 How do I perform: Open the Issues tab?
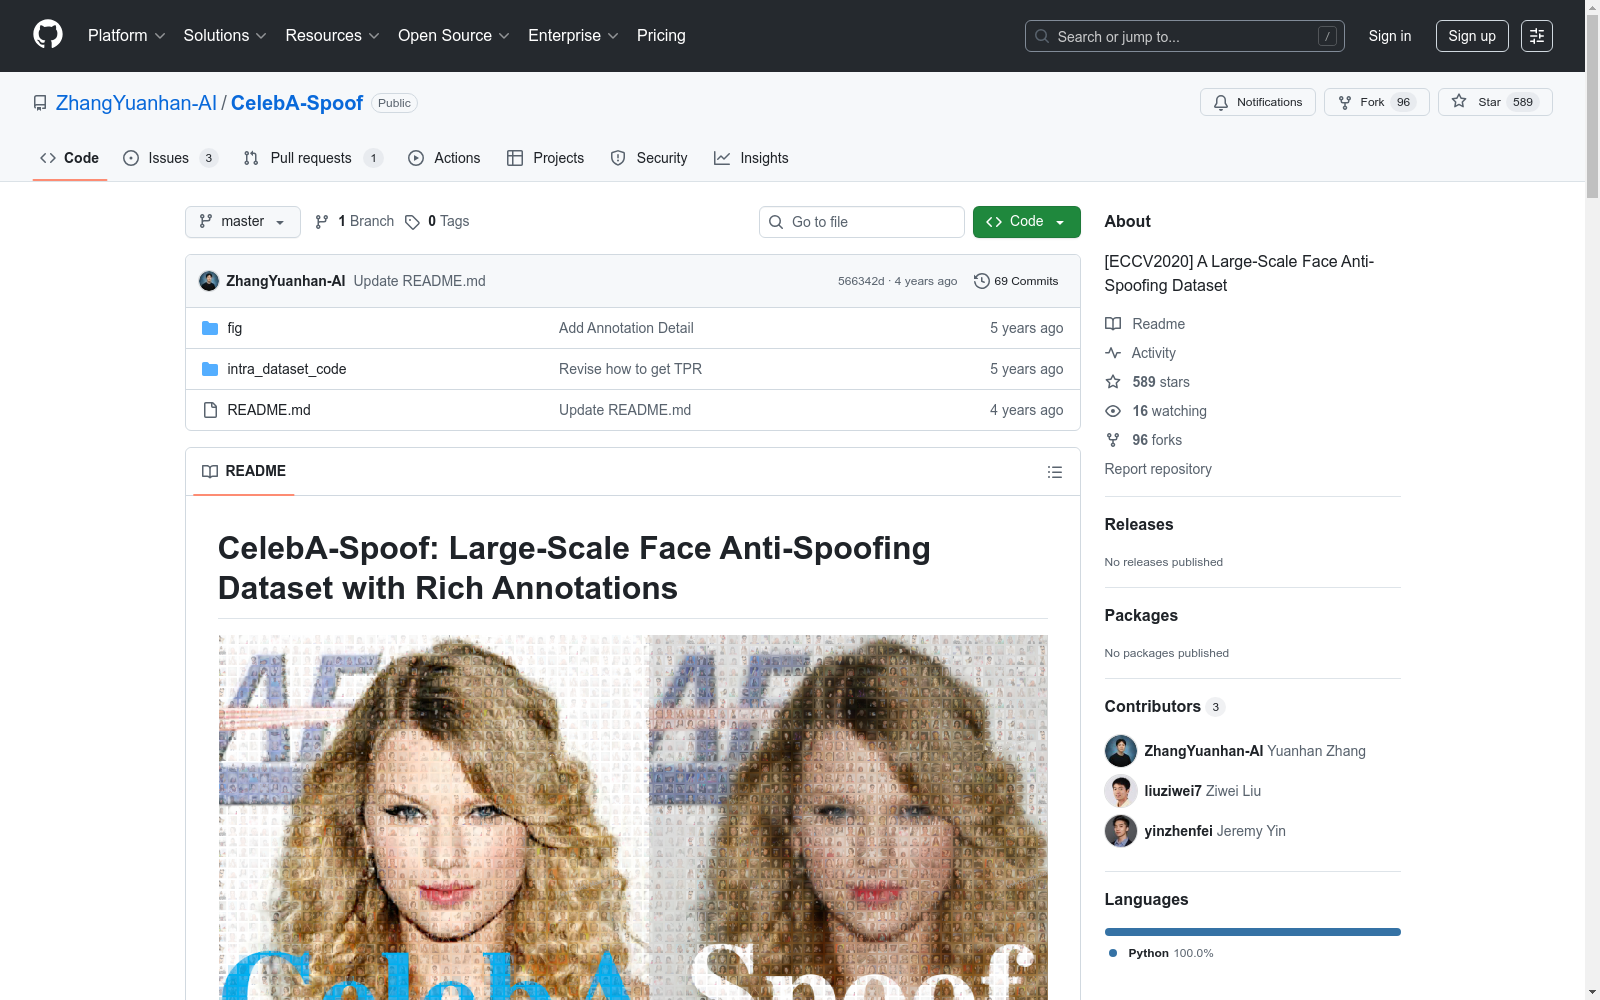170,158
